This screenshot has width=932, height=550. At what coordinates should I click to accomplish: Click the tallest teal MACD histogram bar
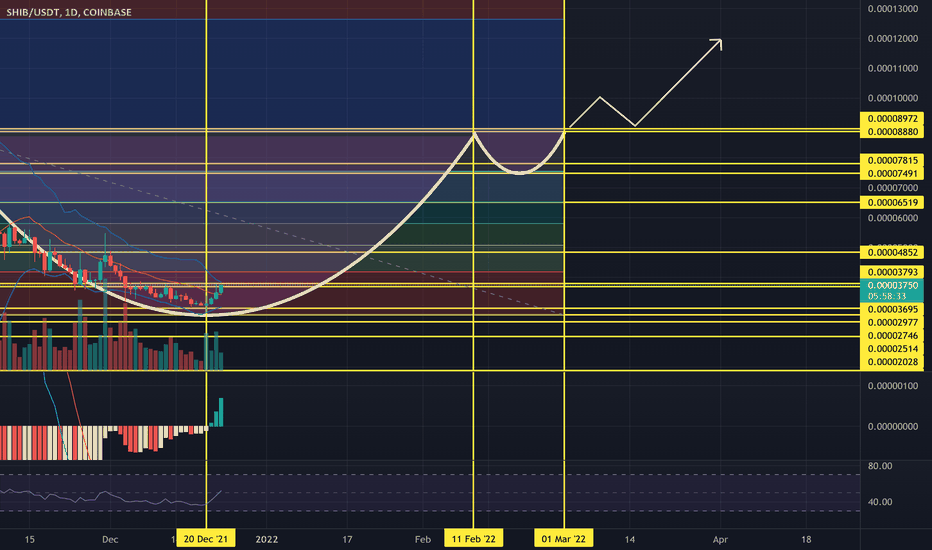coord(221,412)
